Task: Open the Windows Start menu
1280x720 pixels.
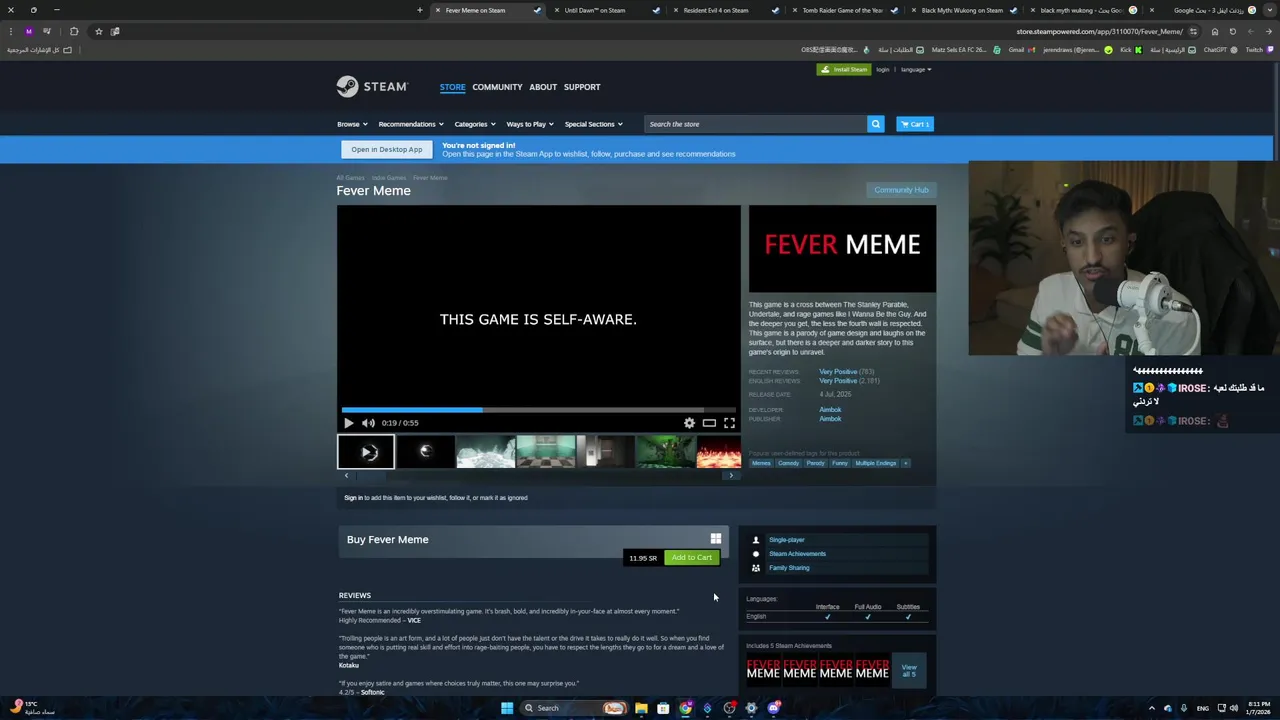Action: click(507, 708)
